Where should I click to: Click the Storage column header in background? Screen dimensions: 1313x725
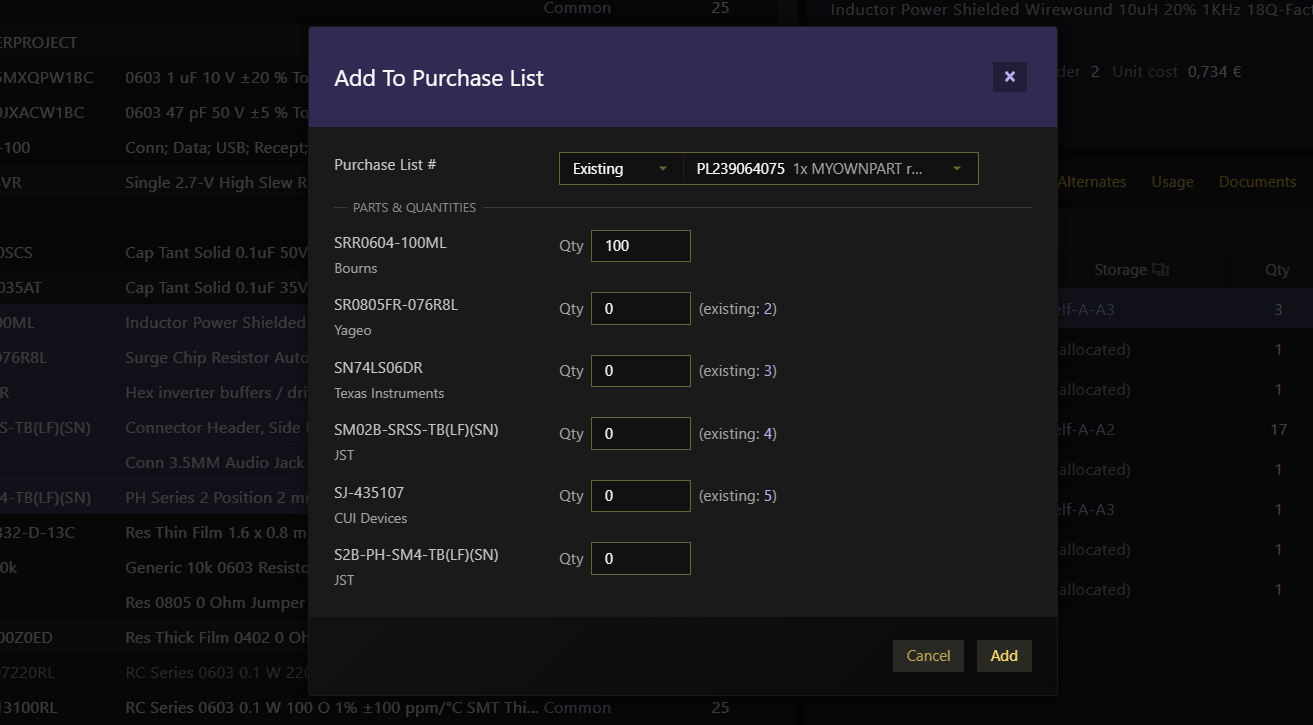point(1120,270)
